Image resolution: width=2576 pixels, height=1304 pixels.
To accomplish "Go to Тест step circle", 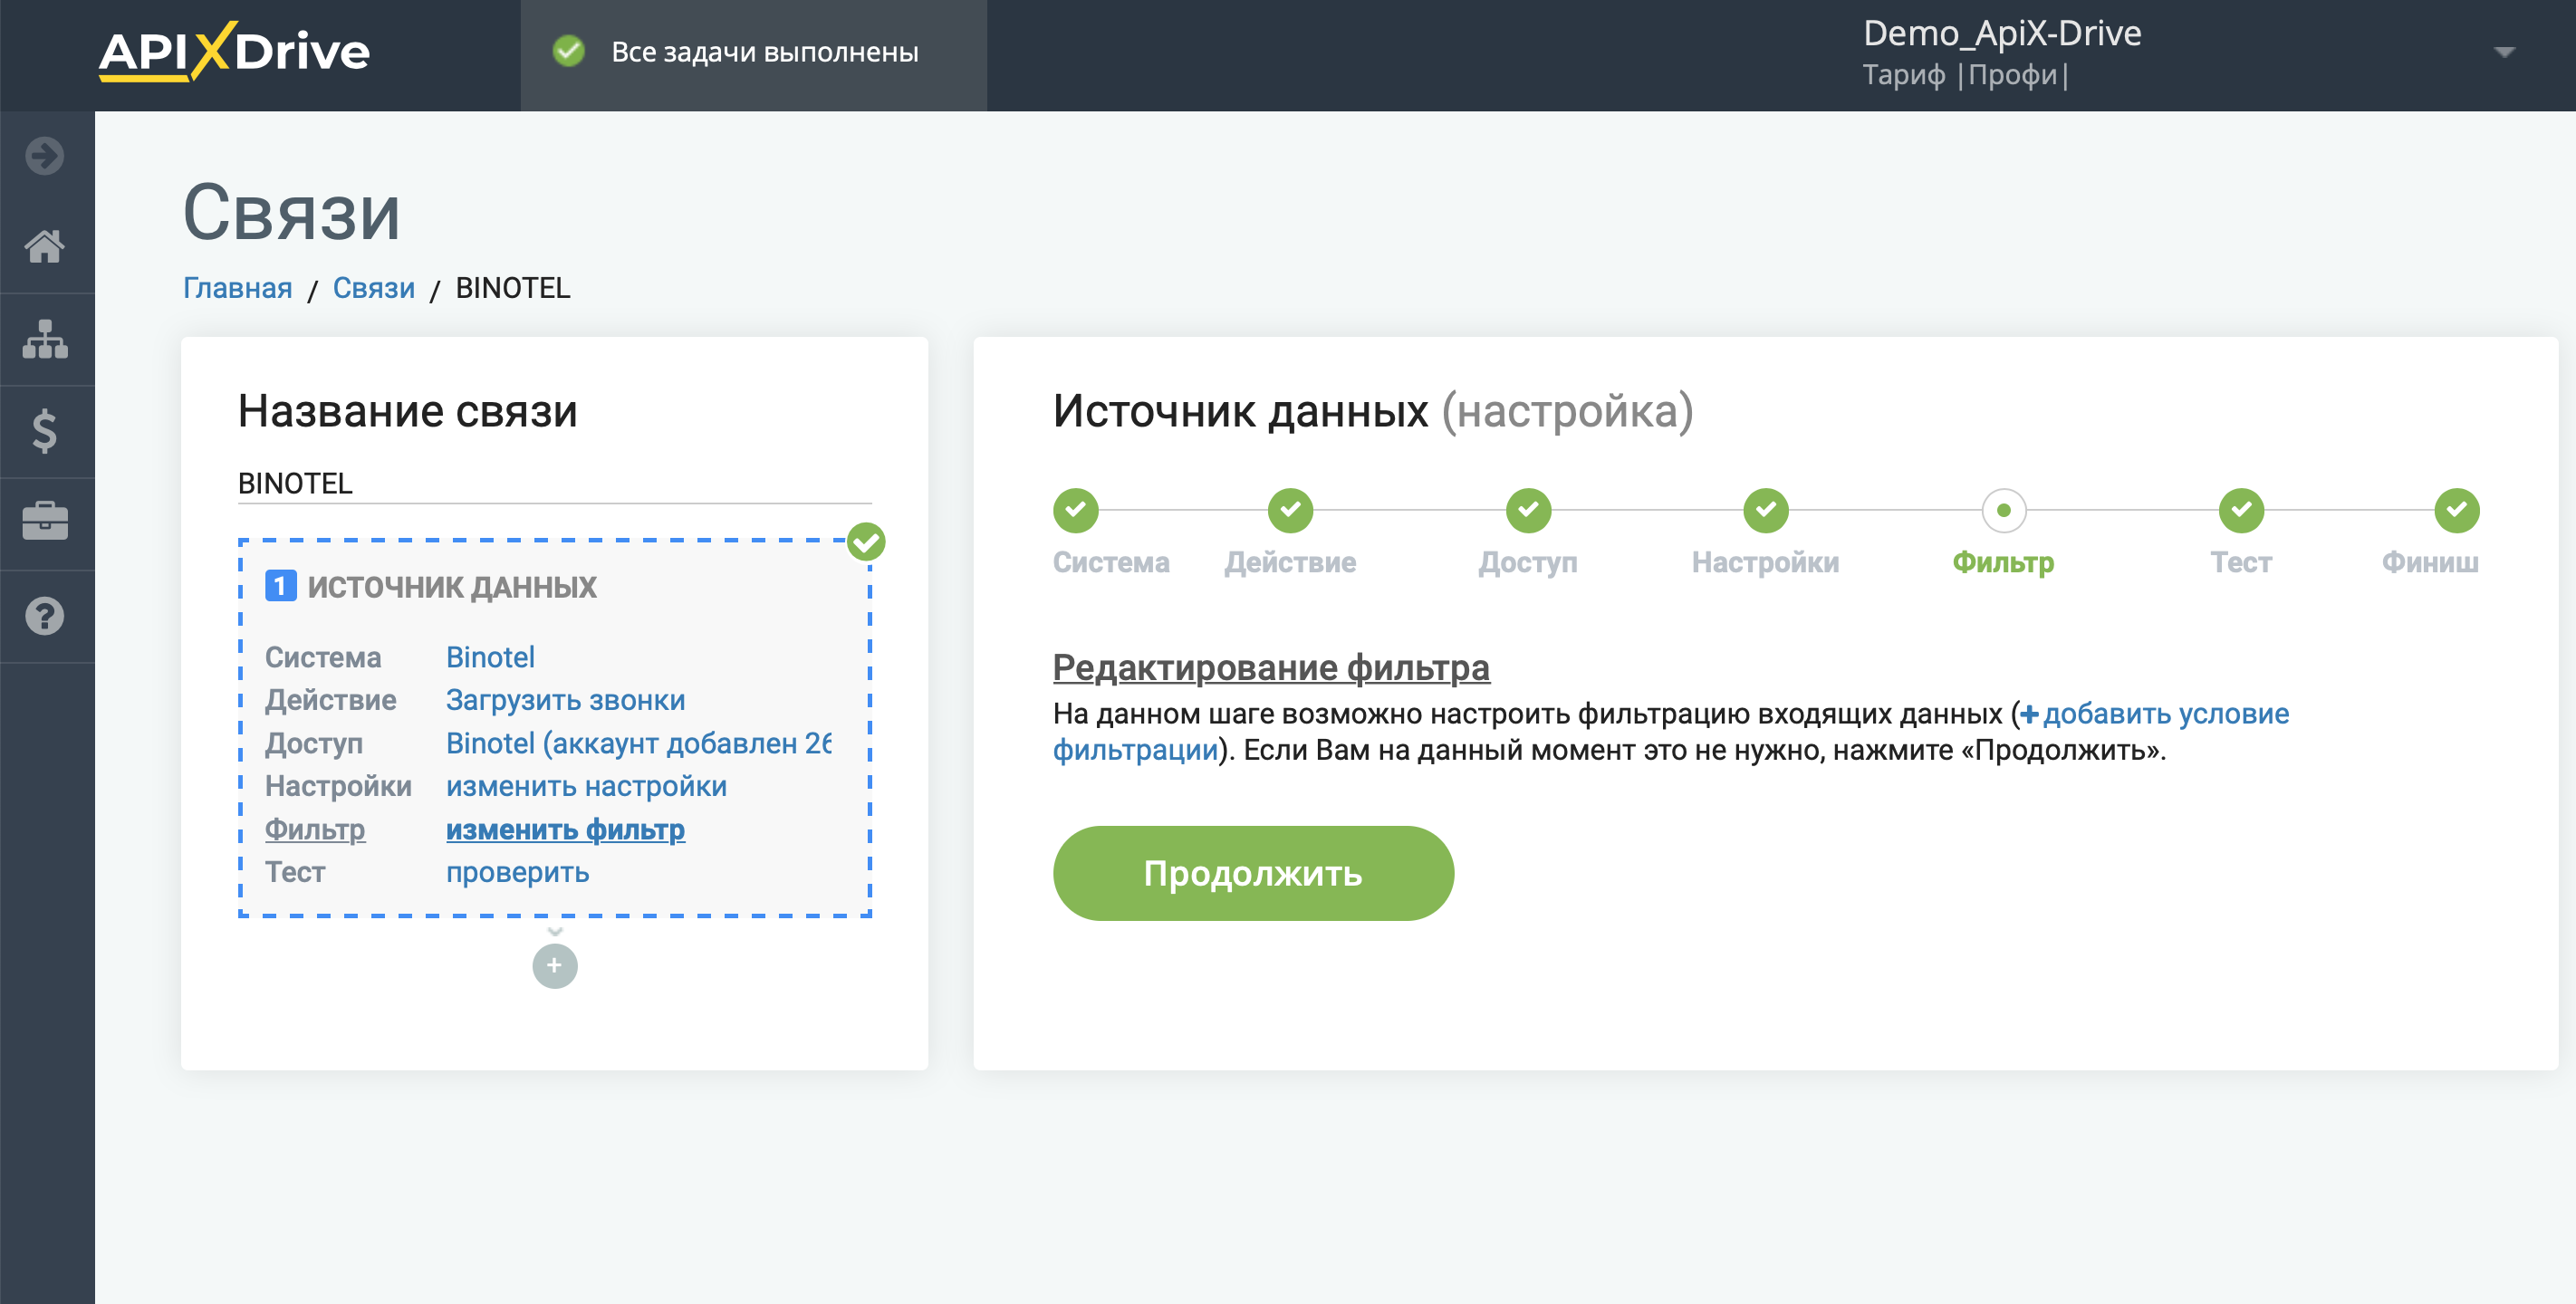I will [2241, 510].
